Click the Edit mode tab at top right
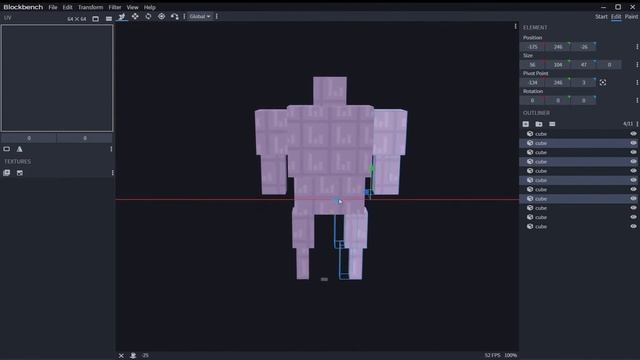The width and height of the screenshot is (640, 360). pyautogui.click(x=616, y=17)
